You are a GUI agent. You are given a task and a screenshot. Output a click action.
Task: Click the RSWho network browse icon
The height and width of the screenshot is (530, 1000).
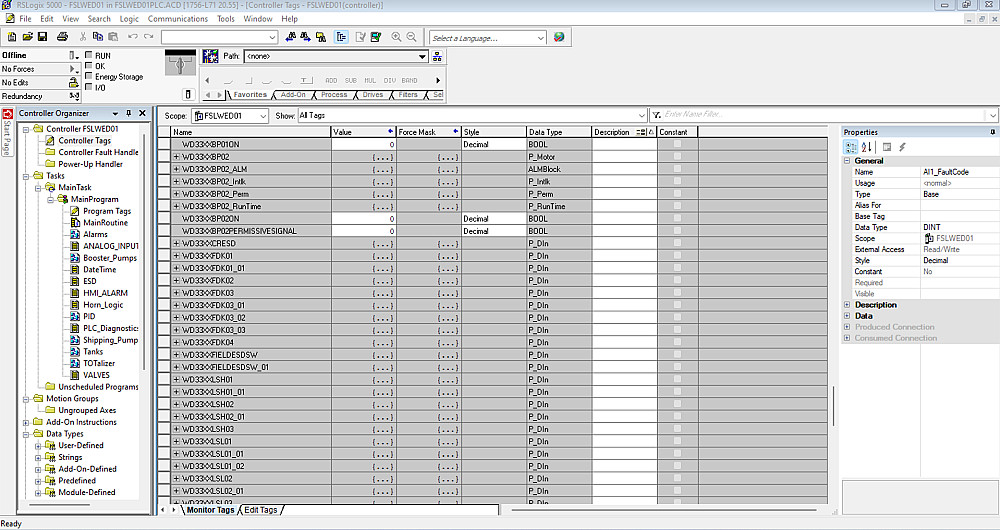(x=210, y=56)
